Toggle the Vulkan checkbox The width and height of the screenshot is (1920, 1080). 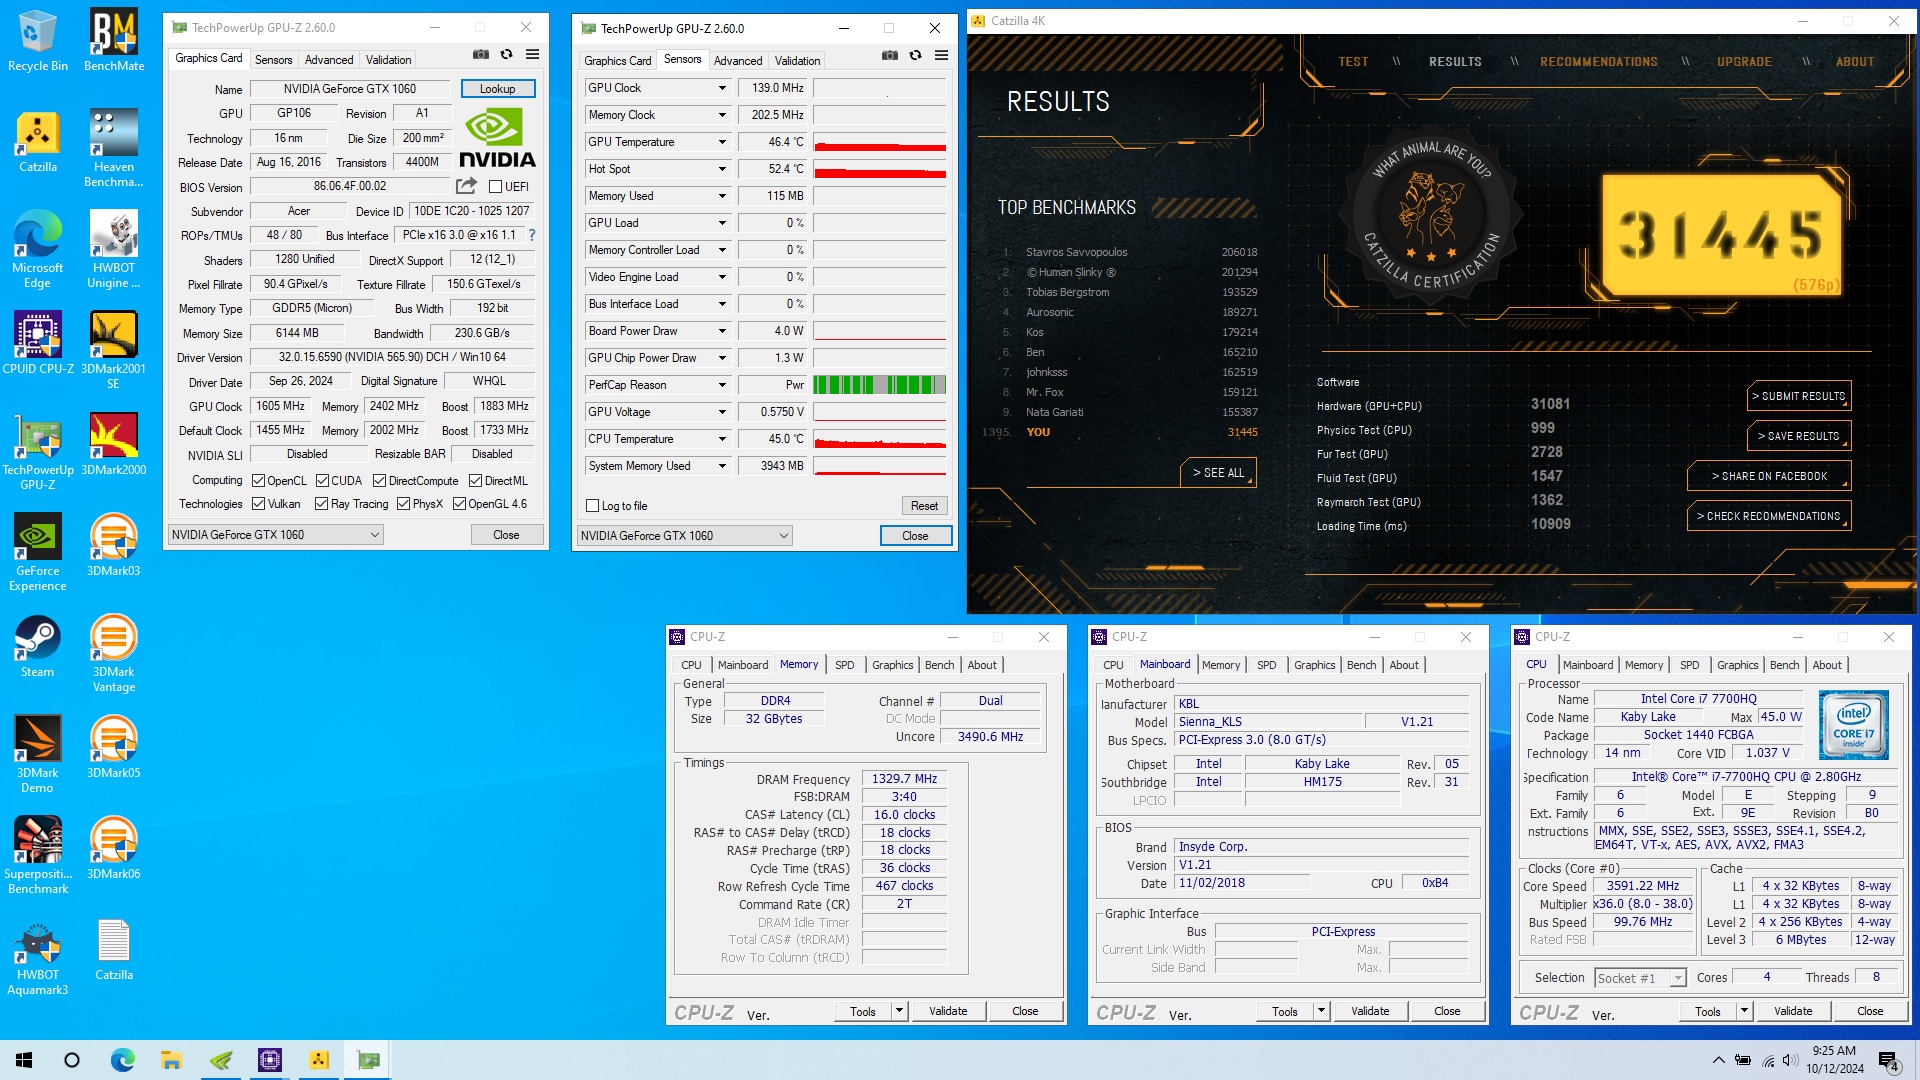[x=258, y=504]
